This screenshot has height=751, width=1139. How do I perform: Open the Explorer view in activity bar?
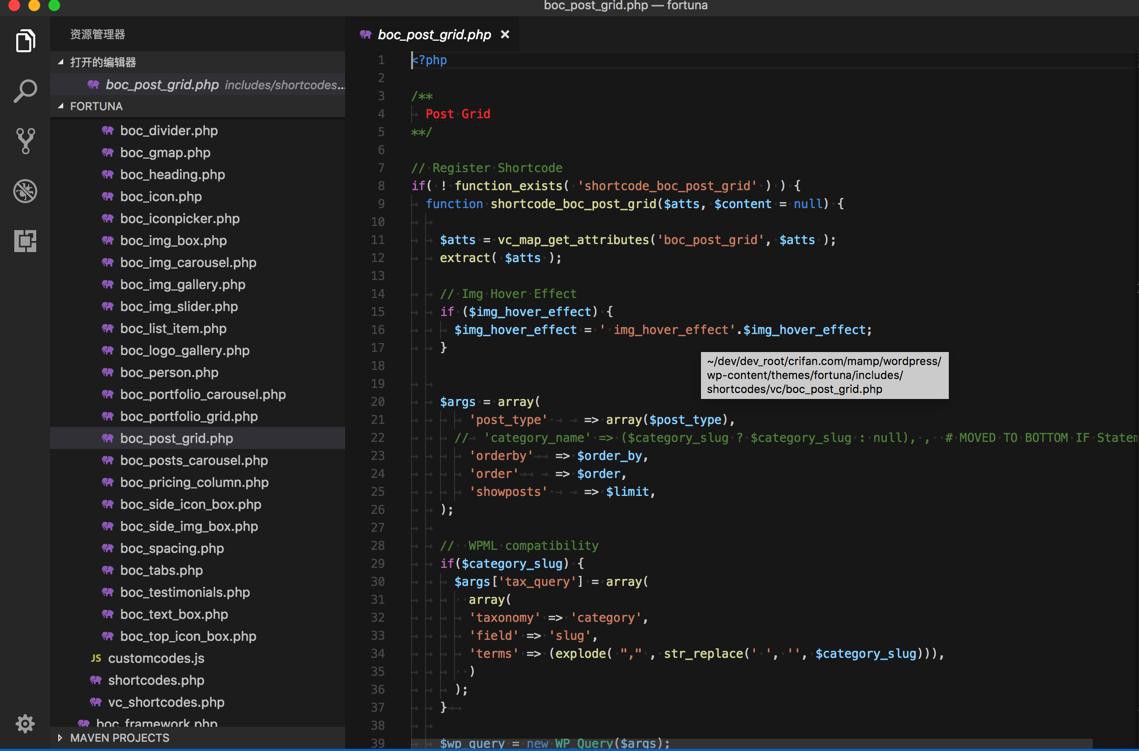(25, 41)
